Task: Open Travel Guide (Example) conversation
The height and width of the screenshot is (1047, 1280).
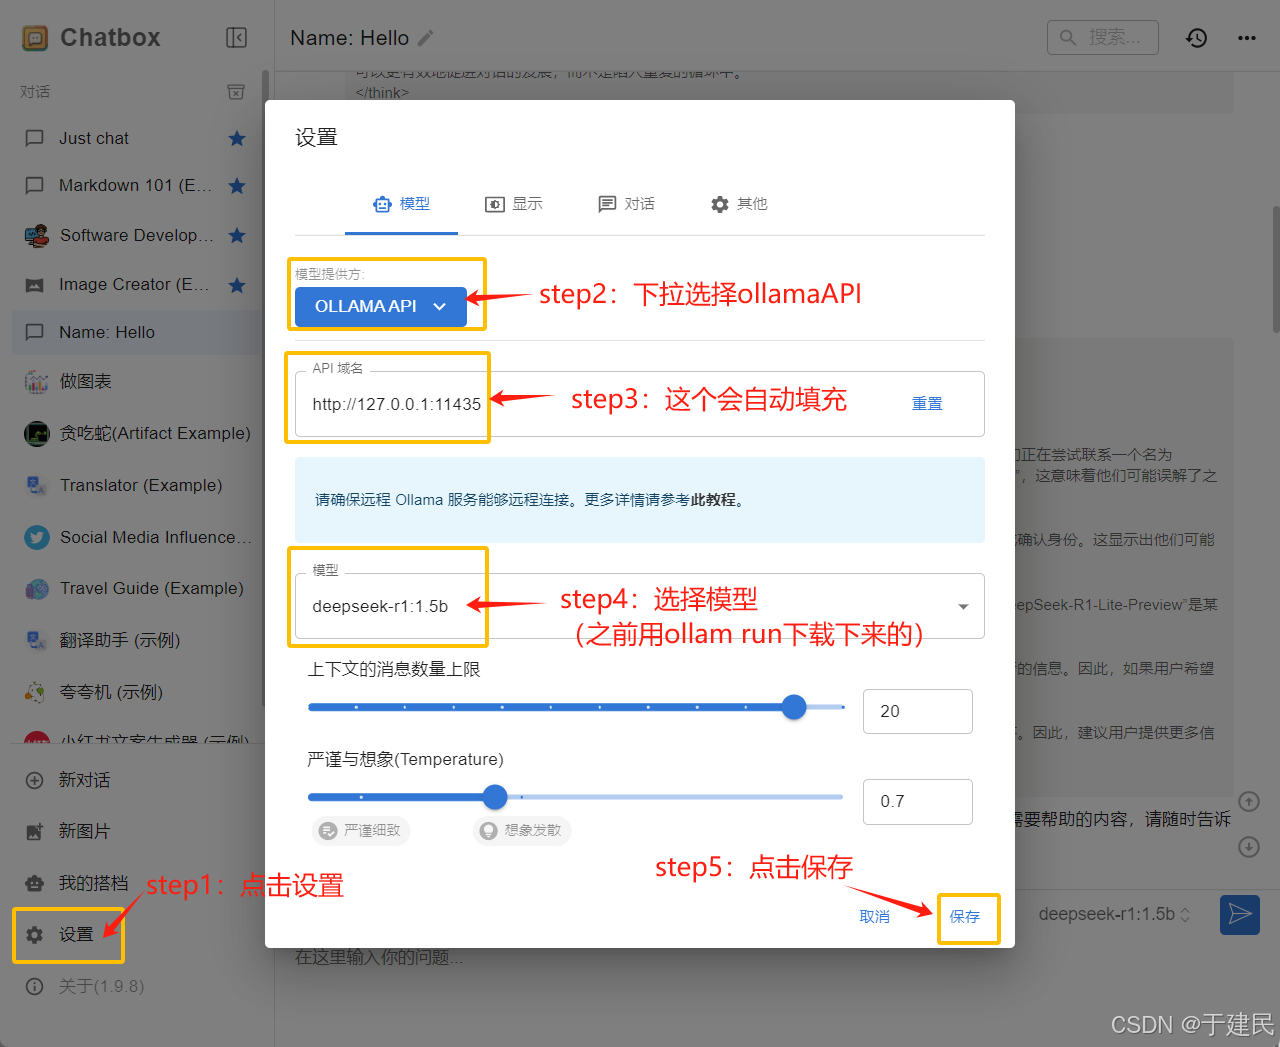Action: [135, 588]
